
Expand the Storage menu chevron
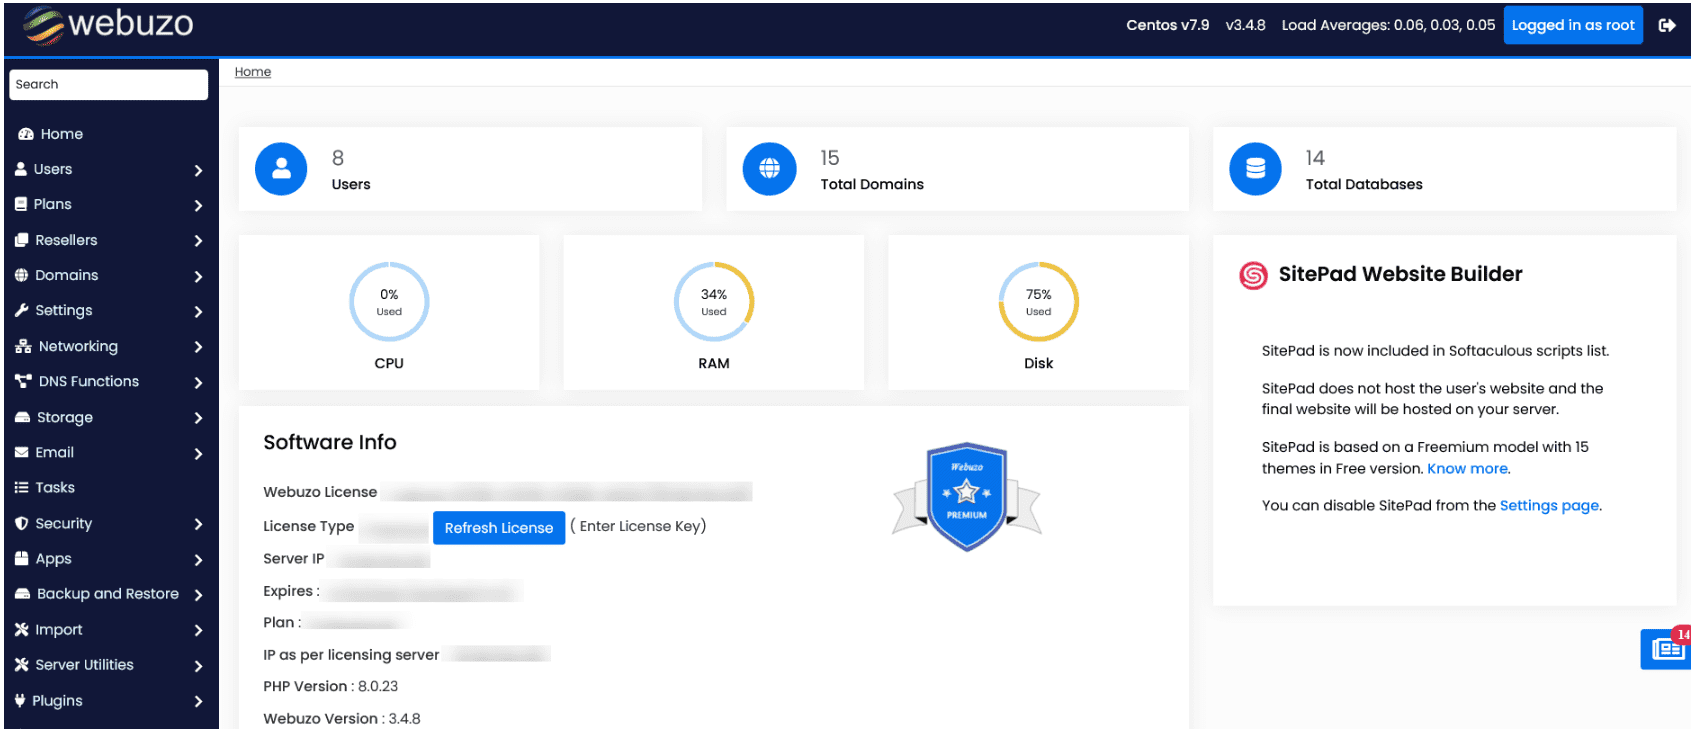tap(198, 418)
